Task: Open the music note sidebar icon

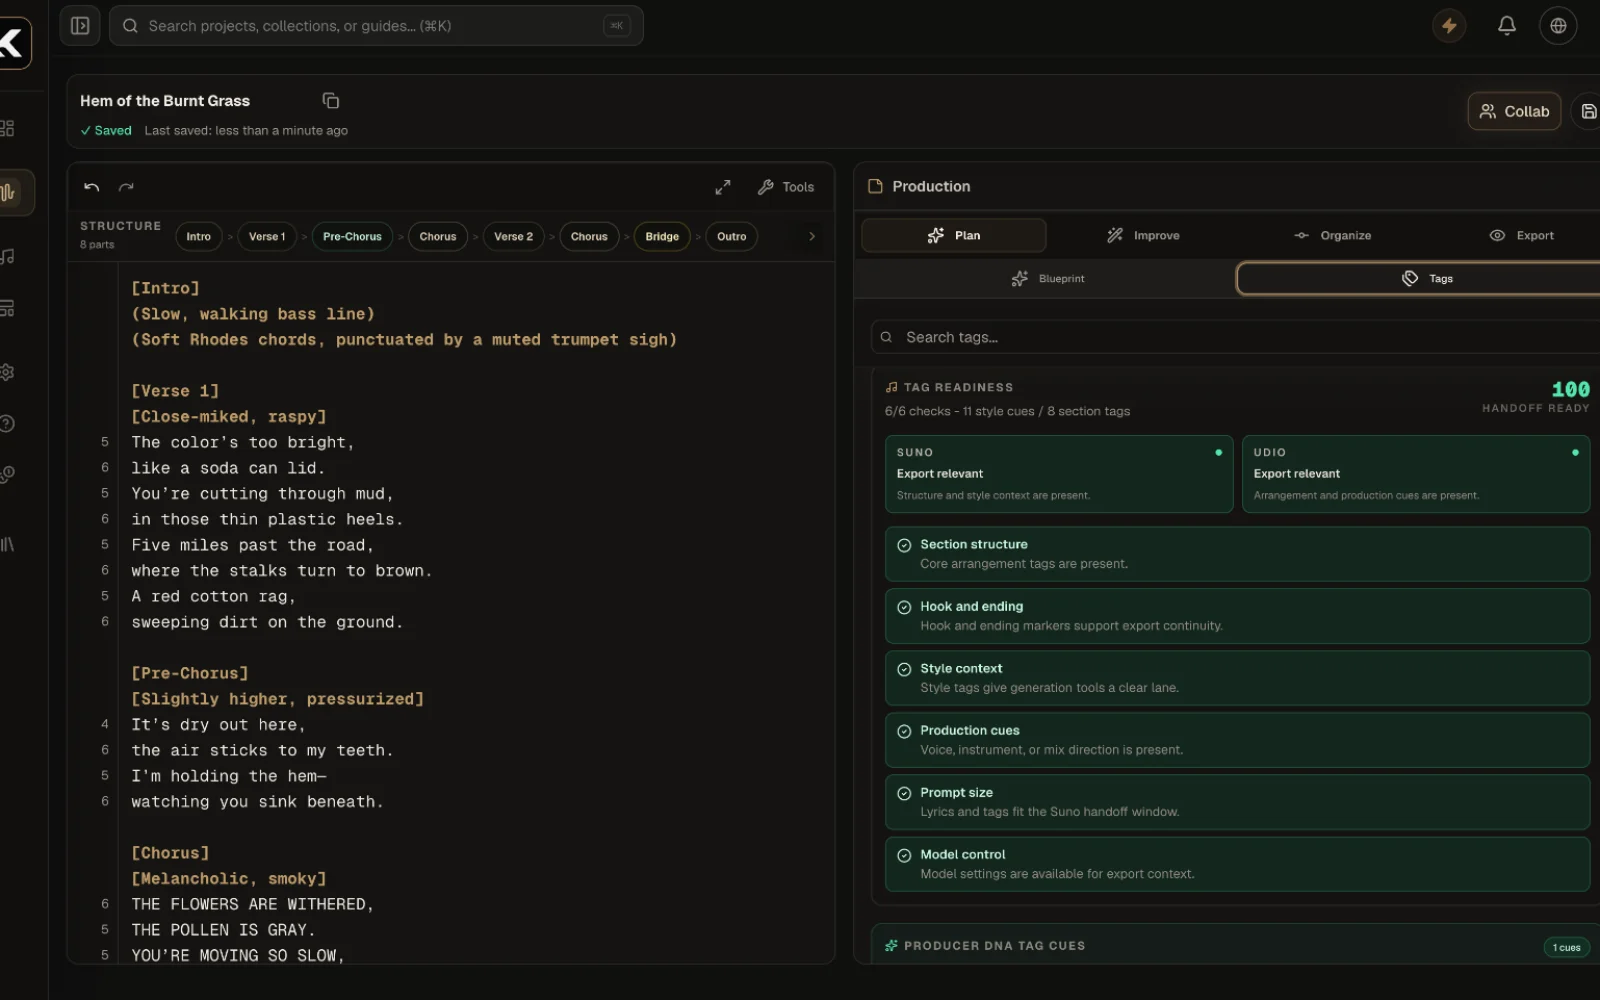Action: (x=7, y=257)
